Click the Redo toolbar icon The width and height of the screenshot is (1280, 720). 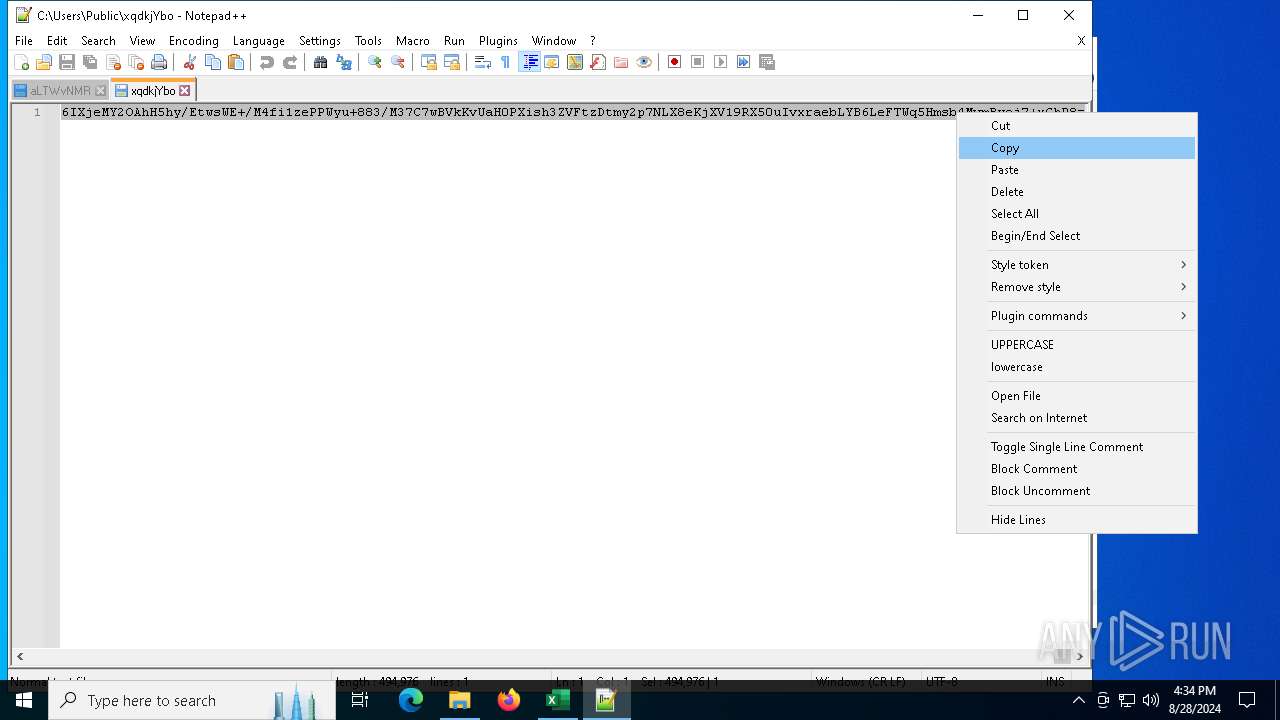tap(290, 62)
